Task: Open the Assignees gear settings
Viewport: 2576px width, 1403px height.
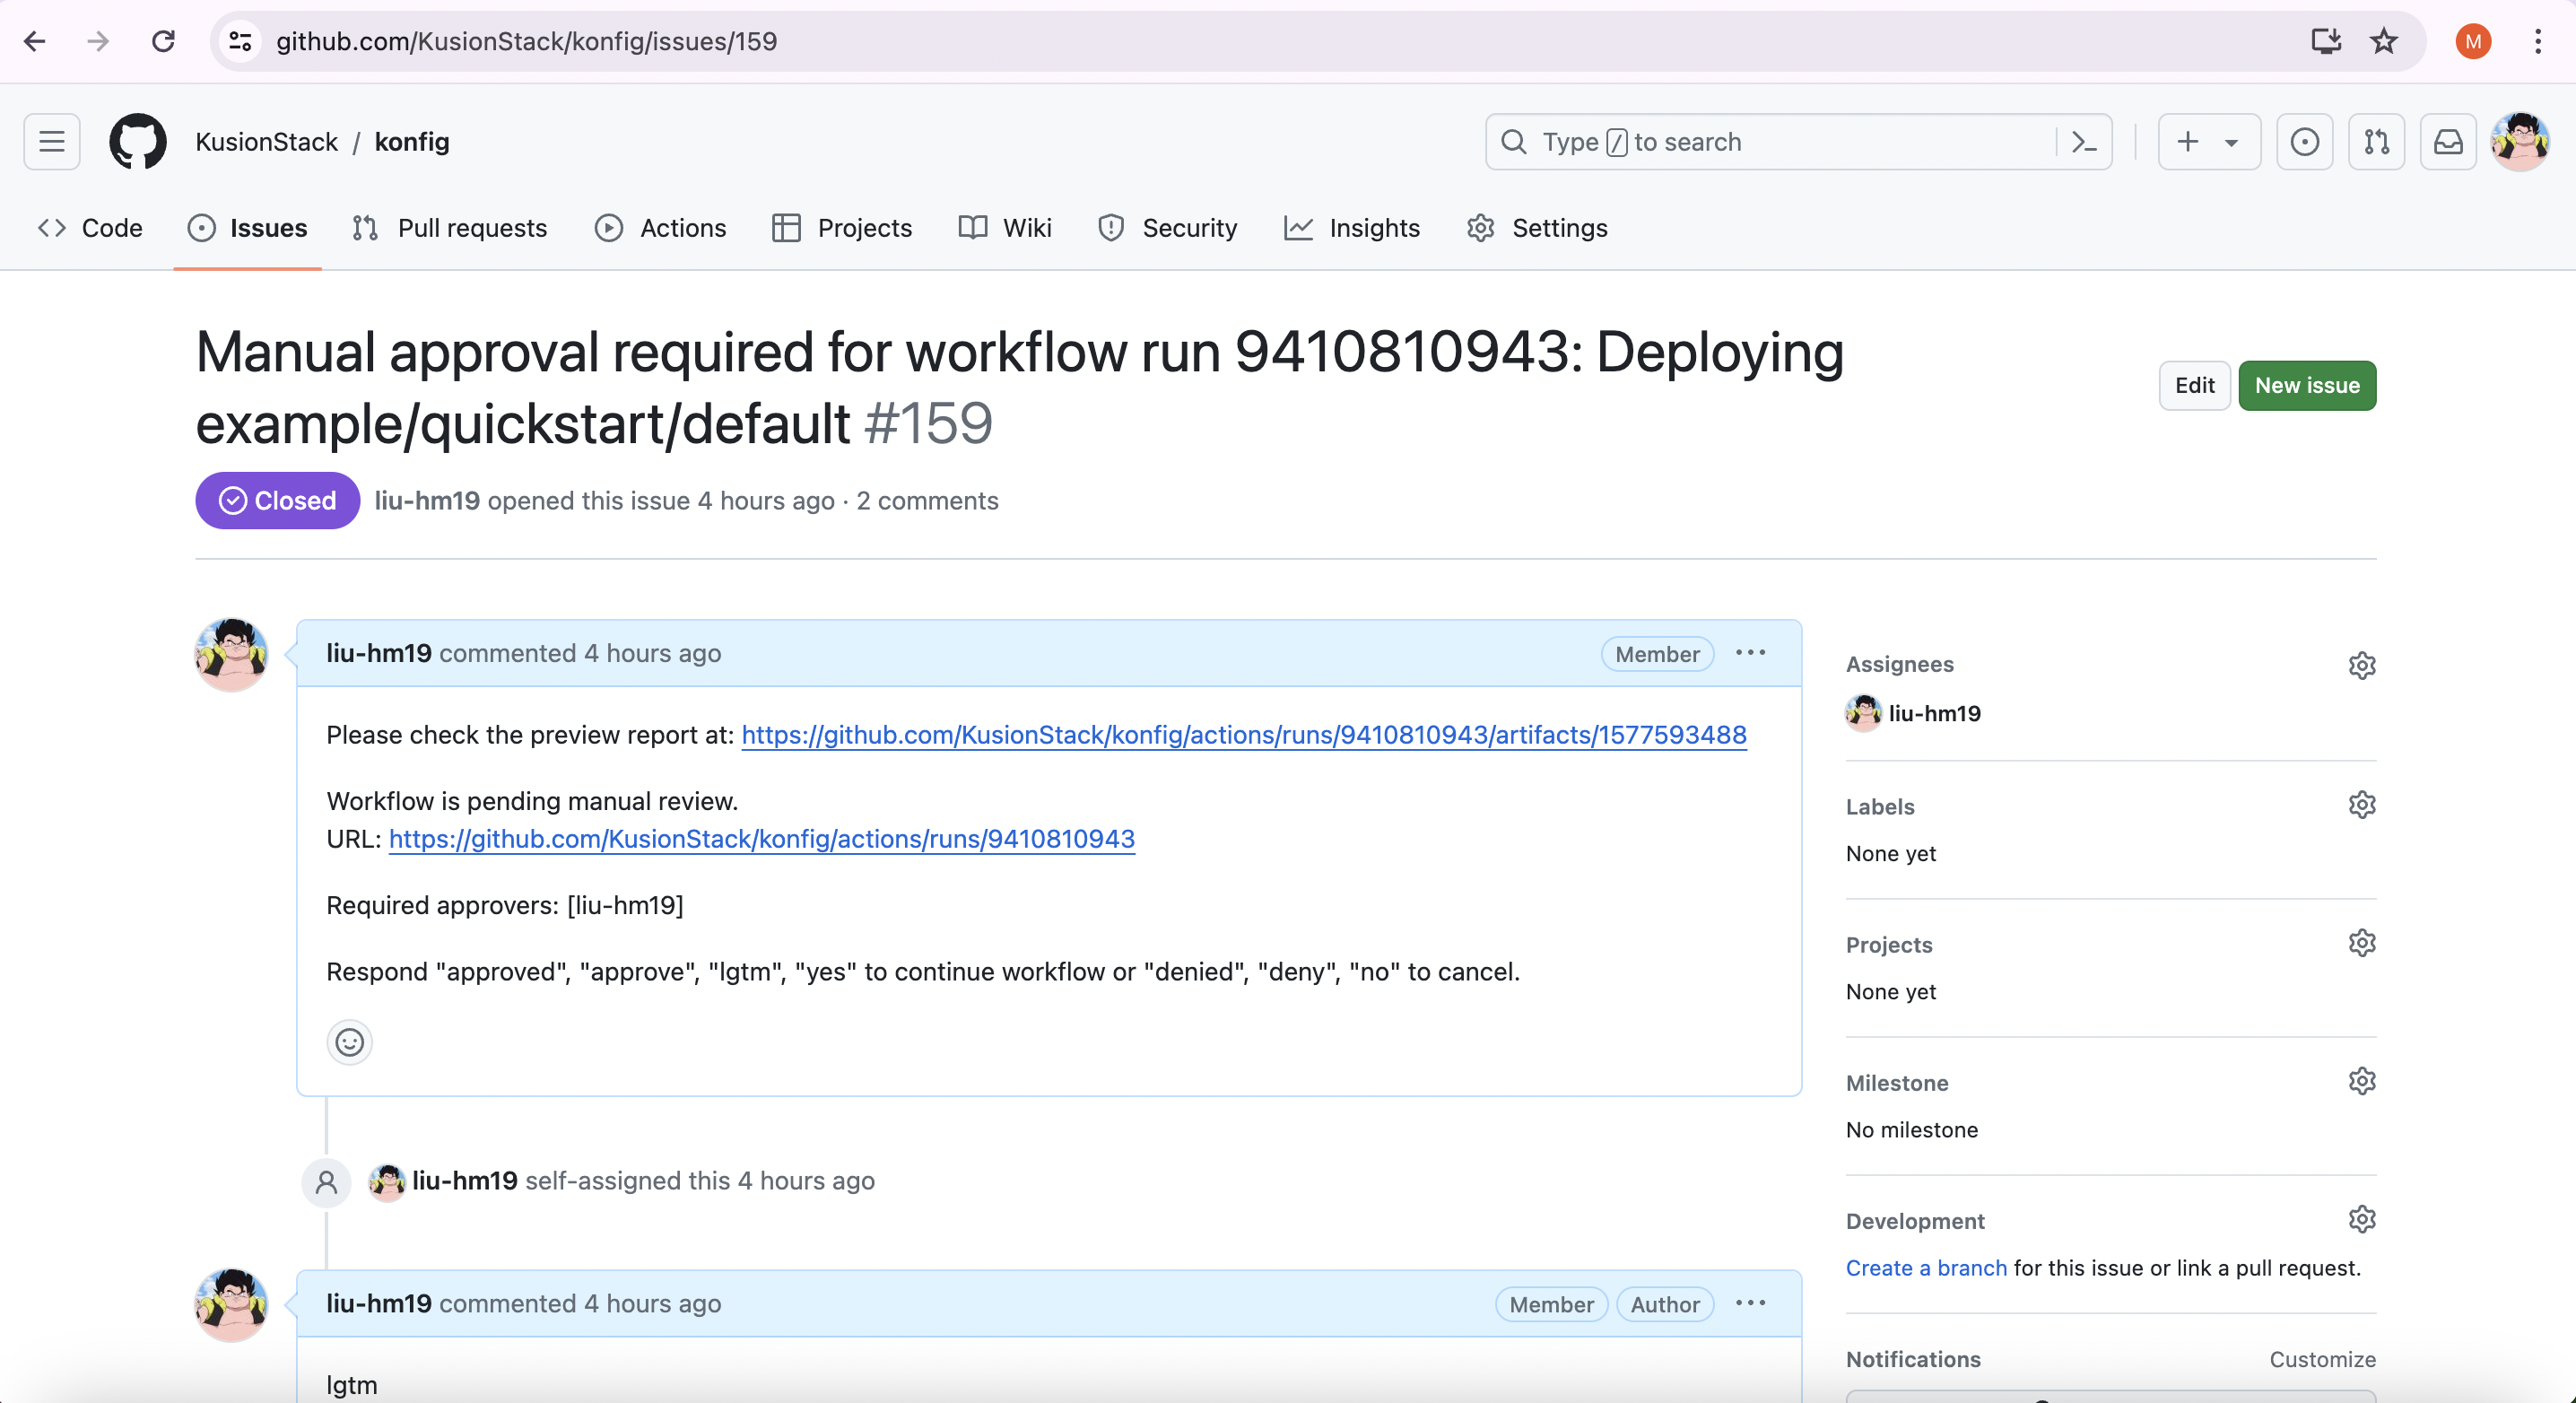Action: coord(2361,665)
